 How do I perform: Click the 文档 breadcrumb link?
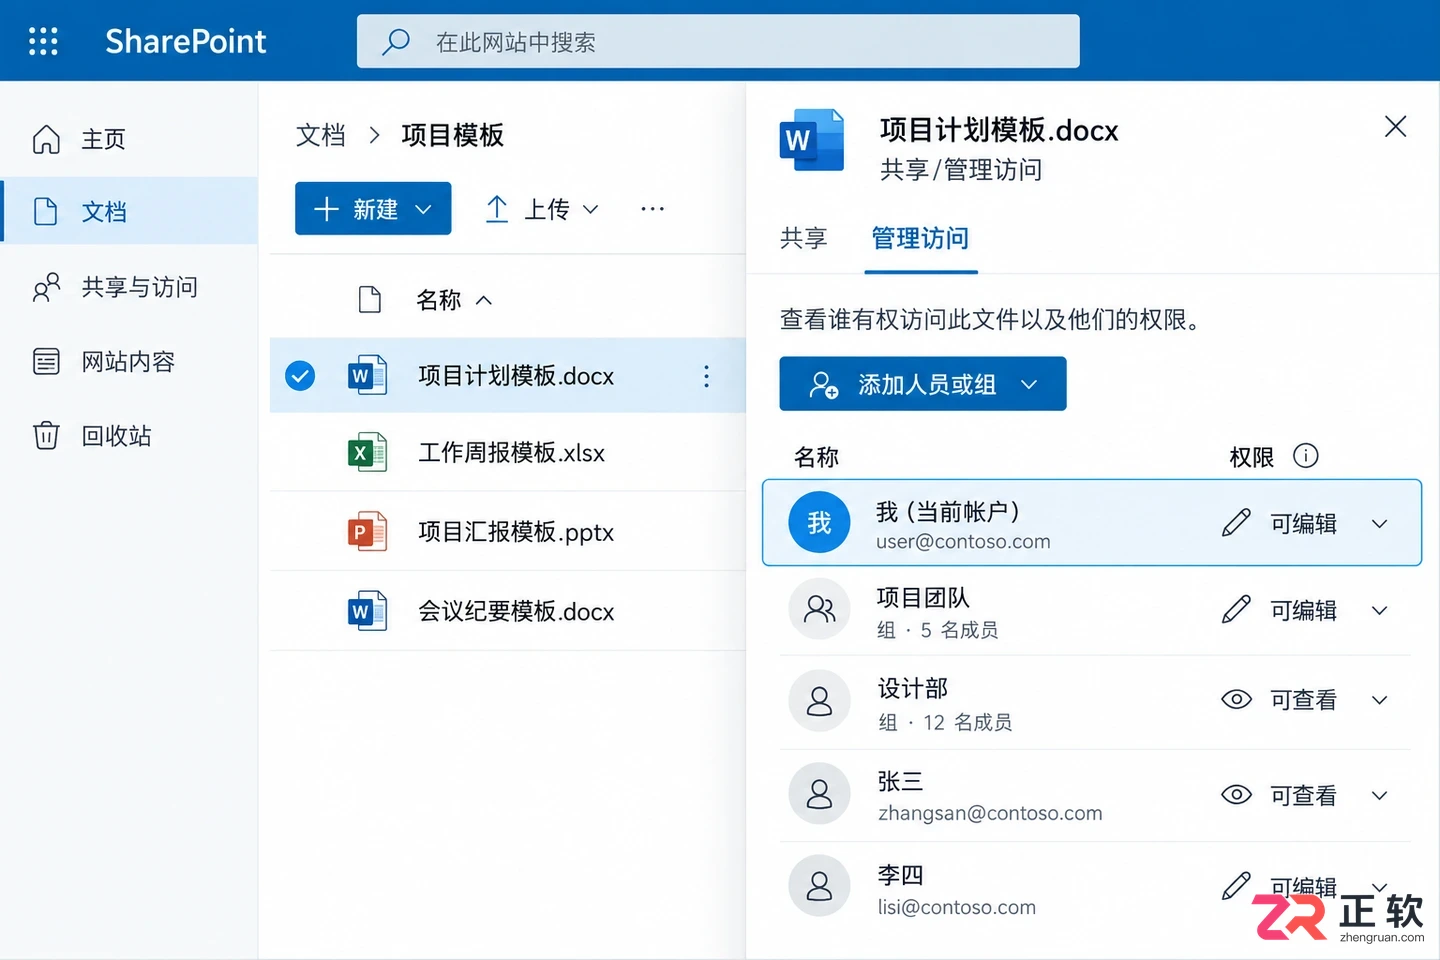[x=321, y=135]
